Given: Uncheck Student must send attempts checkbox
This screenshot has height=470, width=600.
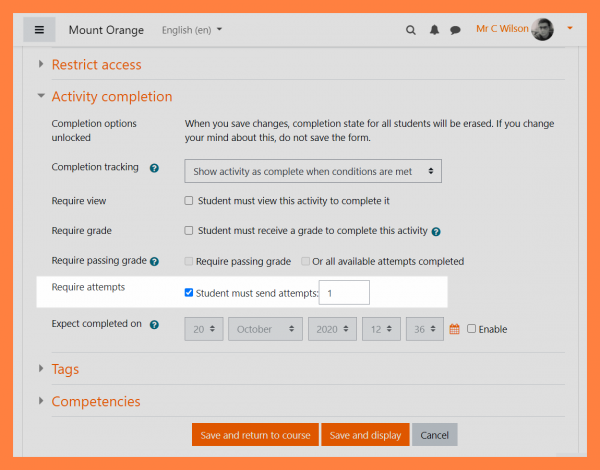Looking at the screenshot, I should [189, 293].
